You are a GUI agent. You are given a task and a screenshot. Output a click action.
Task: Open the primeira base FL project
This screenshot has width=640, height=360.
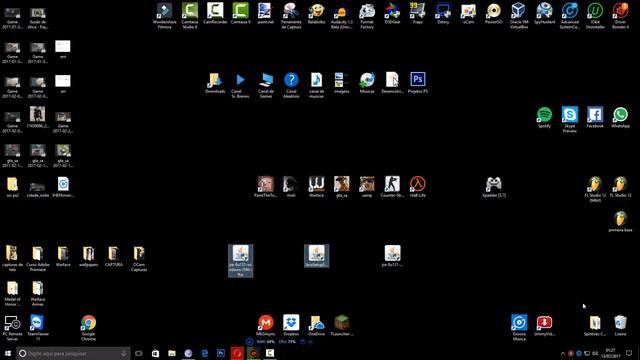point(620,222)
